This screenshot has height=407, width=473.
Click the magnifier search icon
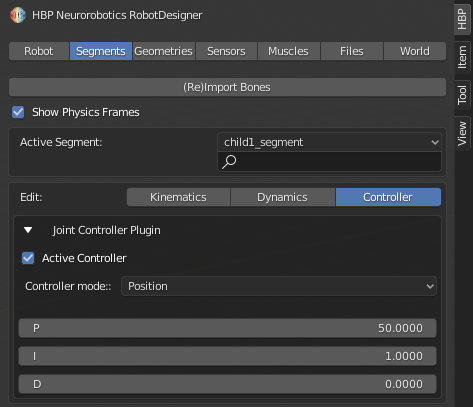click(229, 162)
